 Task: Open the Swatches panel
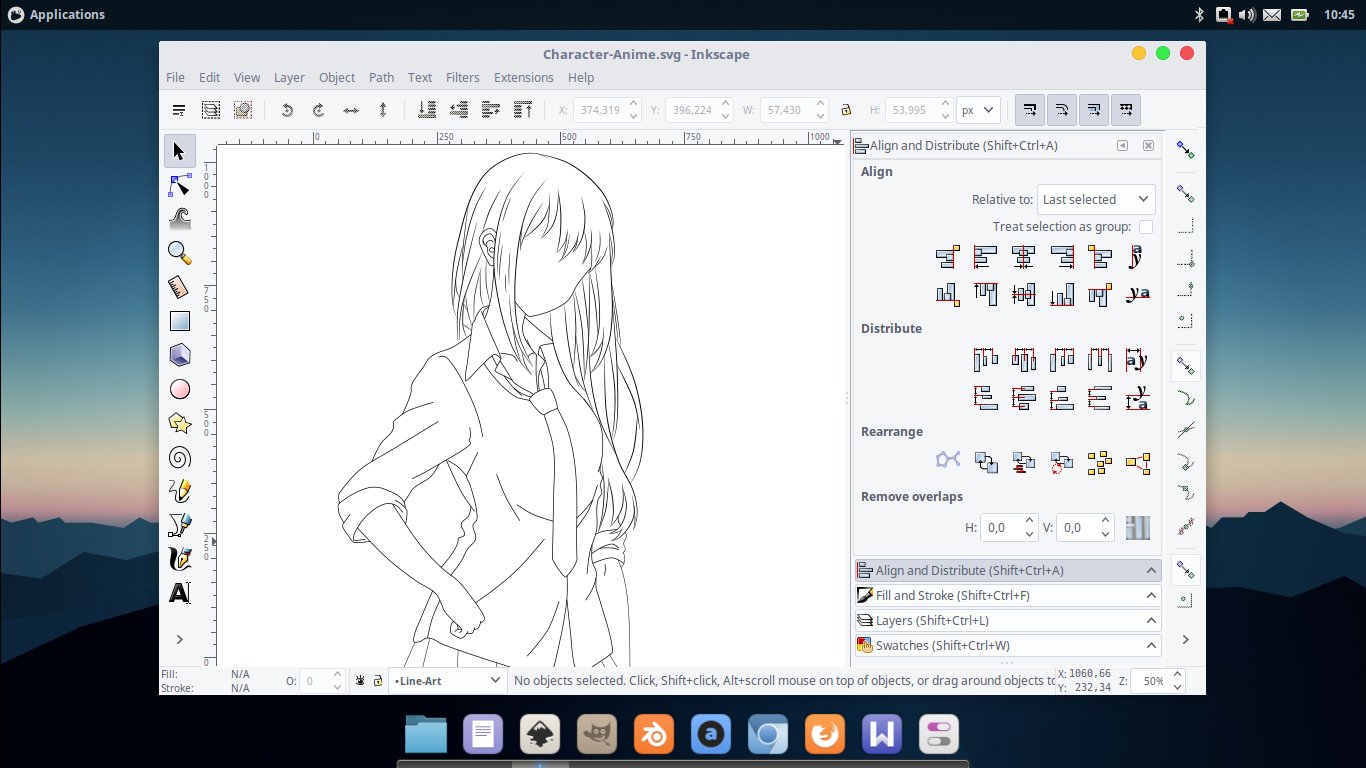(x=1005, y=645)
